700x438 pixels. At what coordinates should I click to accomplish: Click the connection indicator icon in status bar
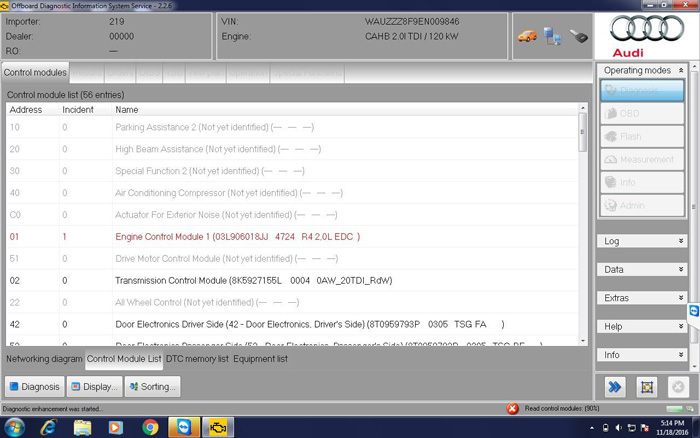pos(690,409)
